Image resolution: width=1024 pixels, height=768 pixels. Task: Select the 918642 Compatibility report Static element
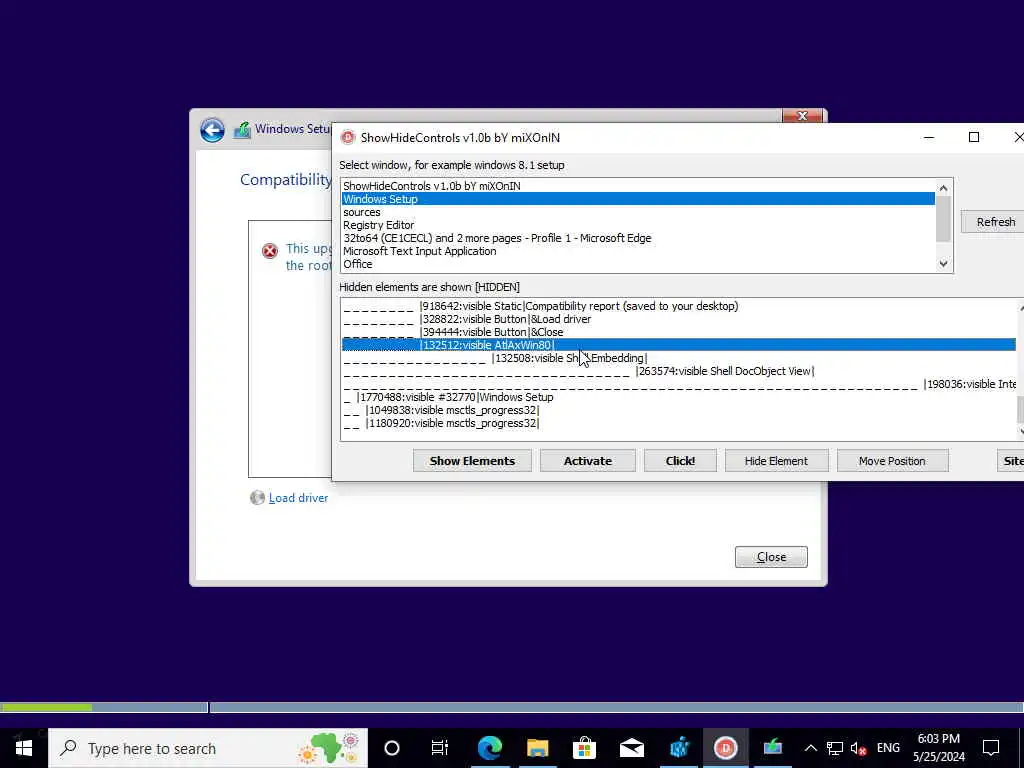point(679,306)
